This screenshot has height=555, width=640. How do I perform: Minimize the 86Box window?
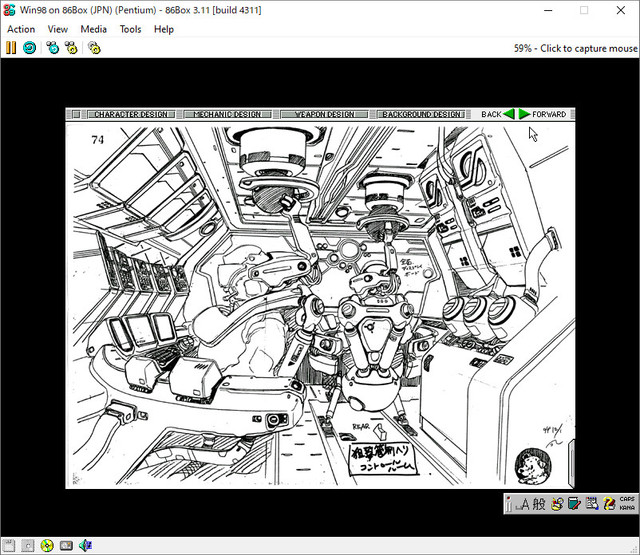pyautogui.click(x=548, y=10)
